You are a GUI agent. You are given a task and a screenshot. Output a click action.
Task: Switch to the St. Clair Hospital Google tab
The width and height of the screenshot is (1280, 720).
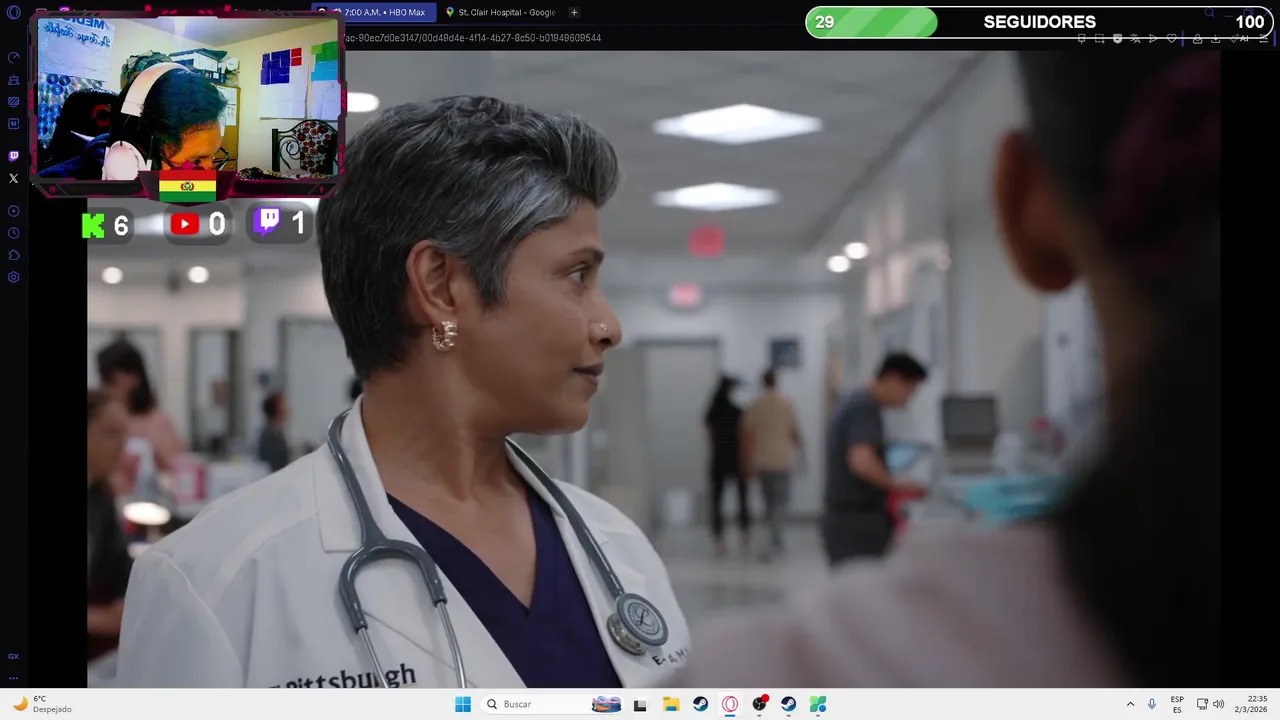[x=505, y=12]
